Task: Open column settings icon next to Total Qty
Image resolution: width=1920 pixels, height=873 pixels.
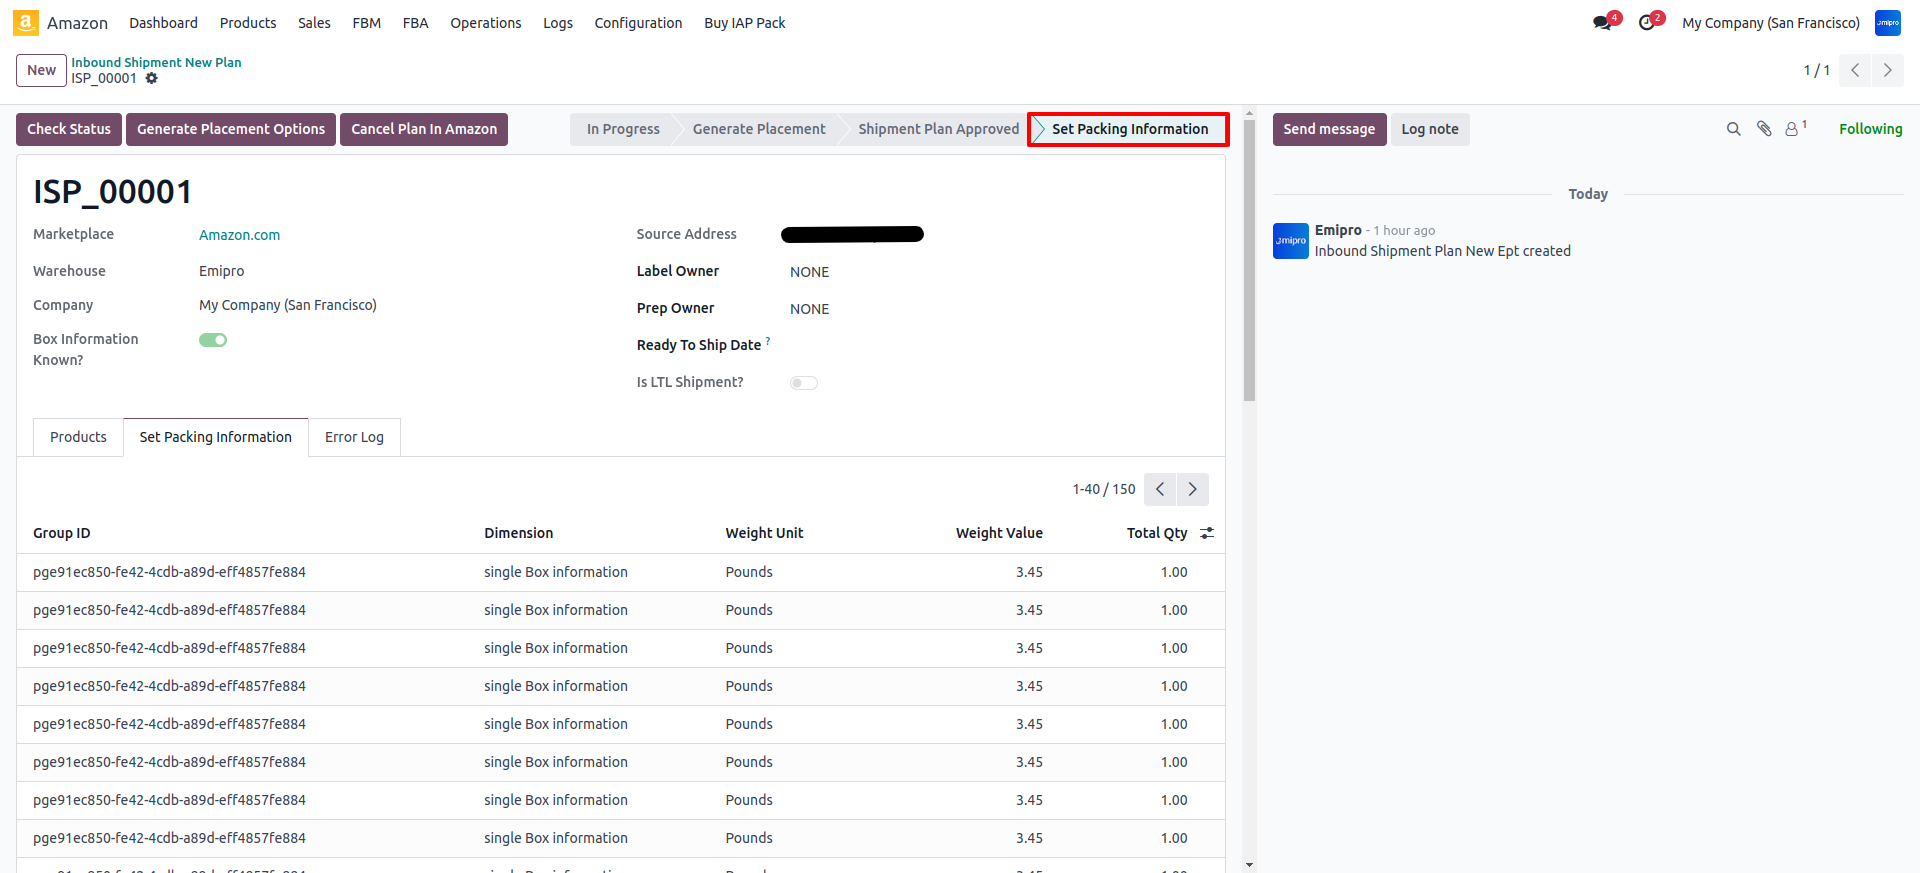Action: 1207,533
